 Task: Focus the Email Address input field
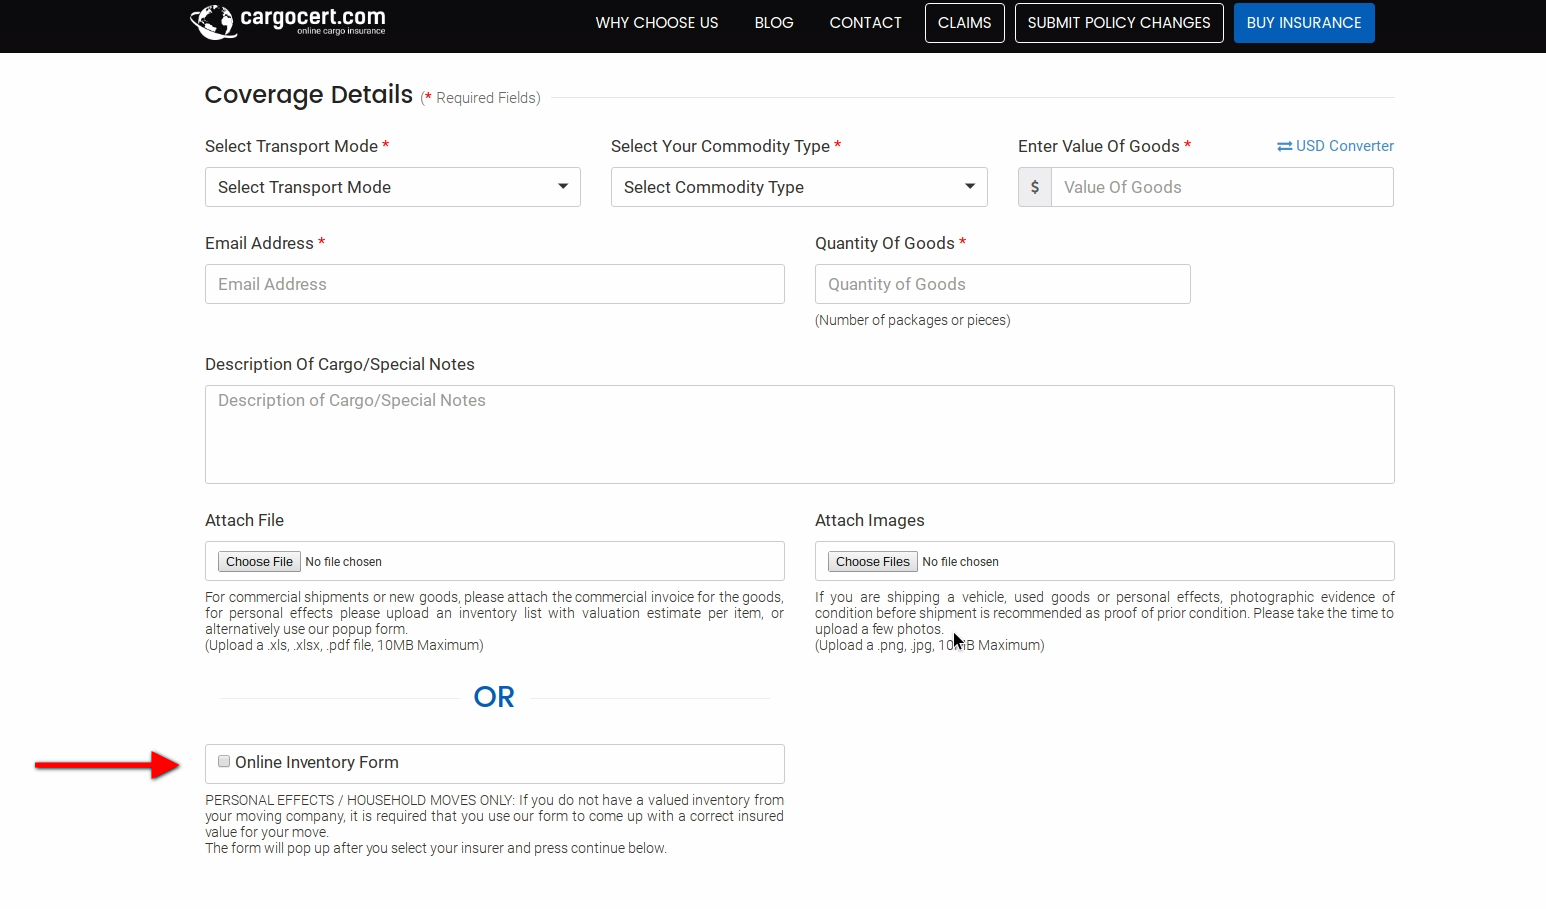pos(495,284)
